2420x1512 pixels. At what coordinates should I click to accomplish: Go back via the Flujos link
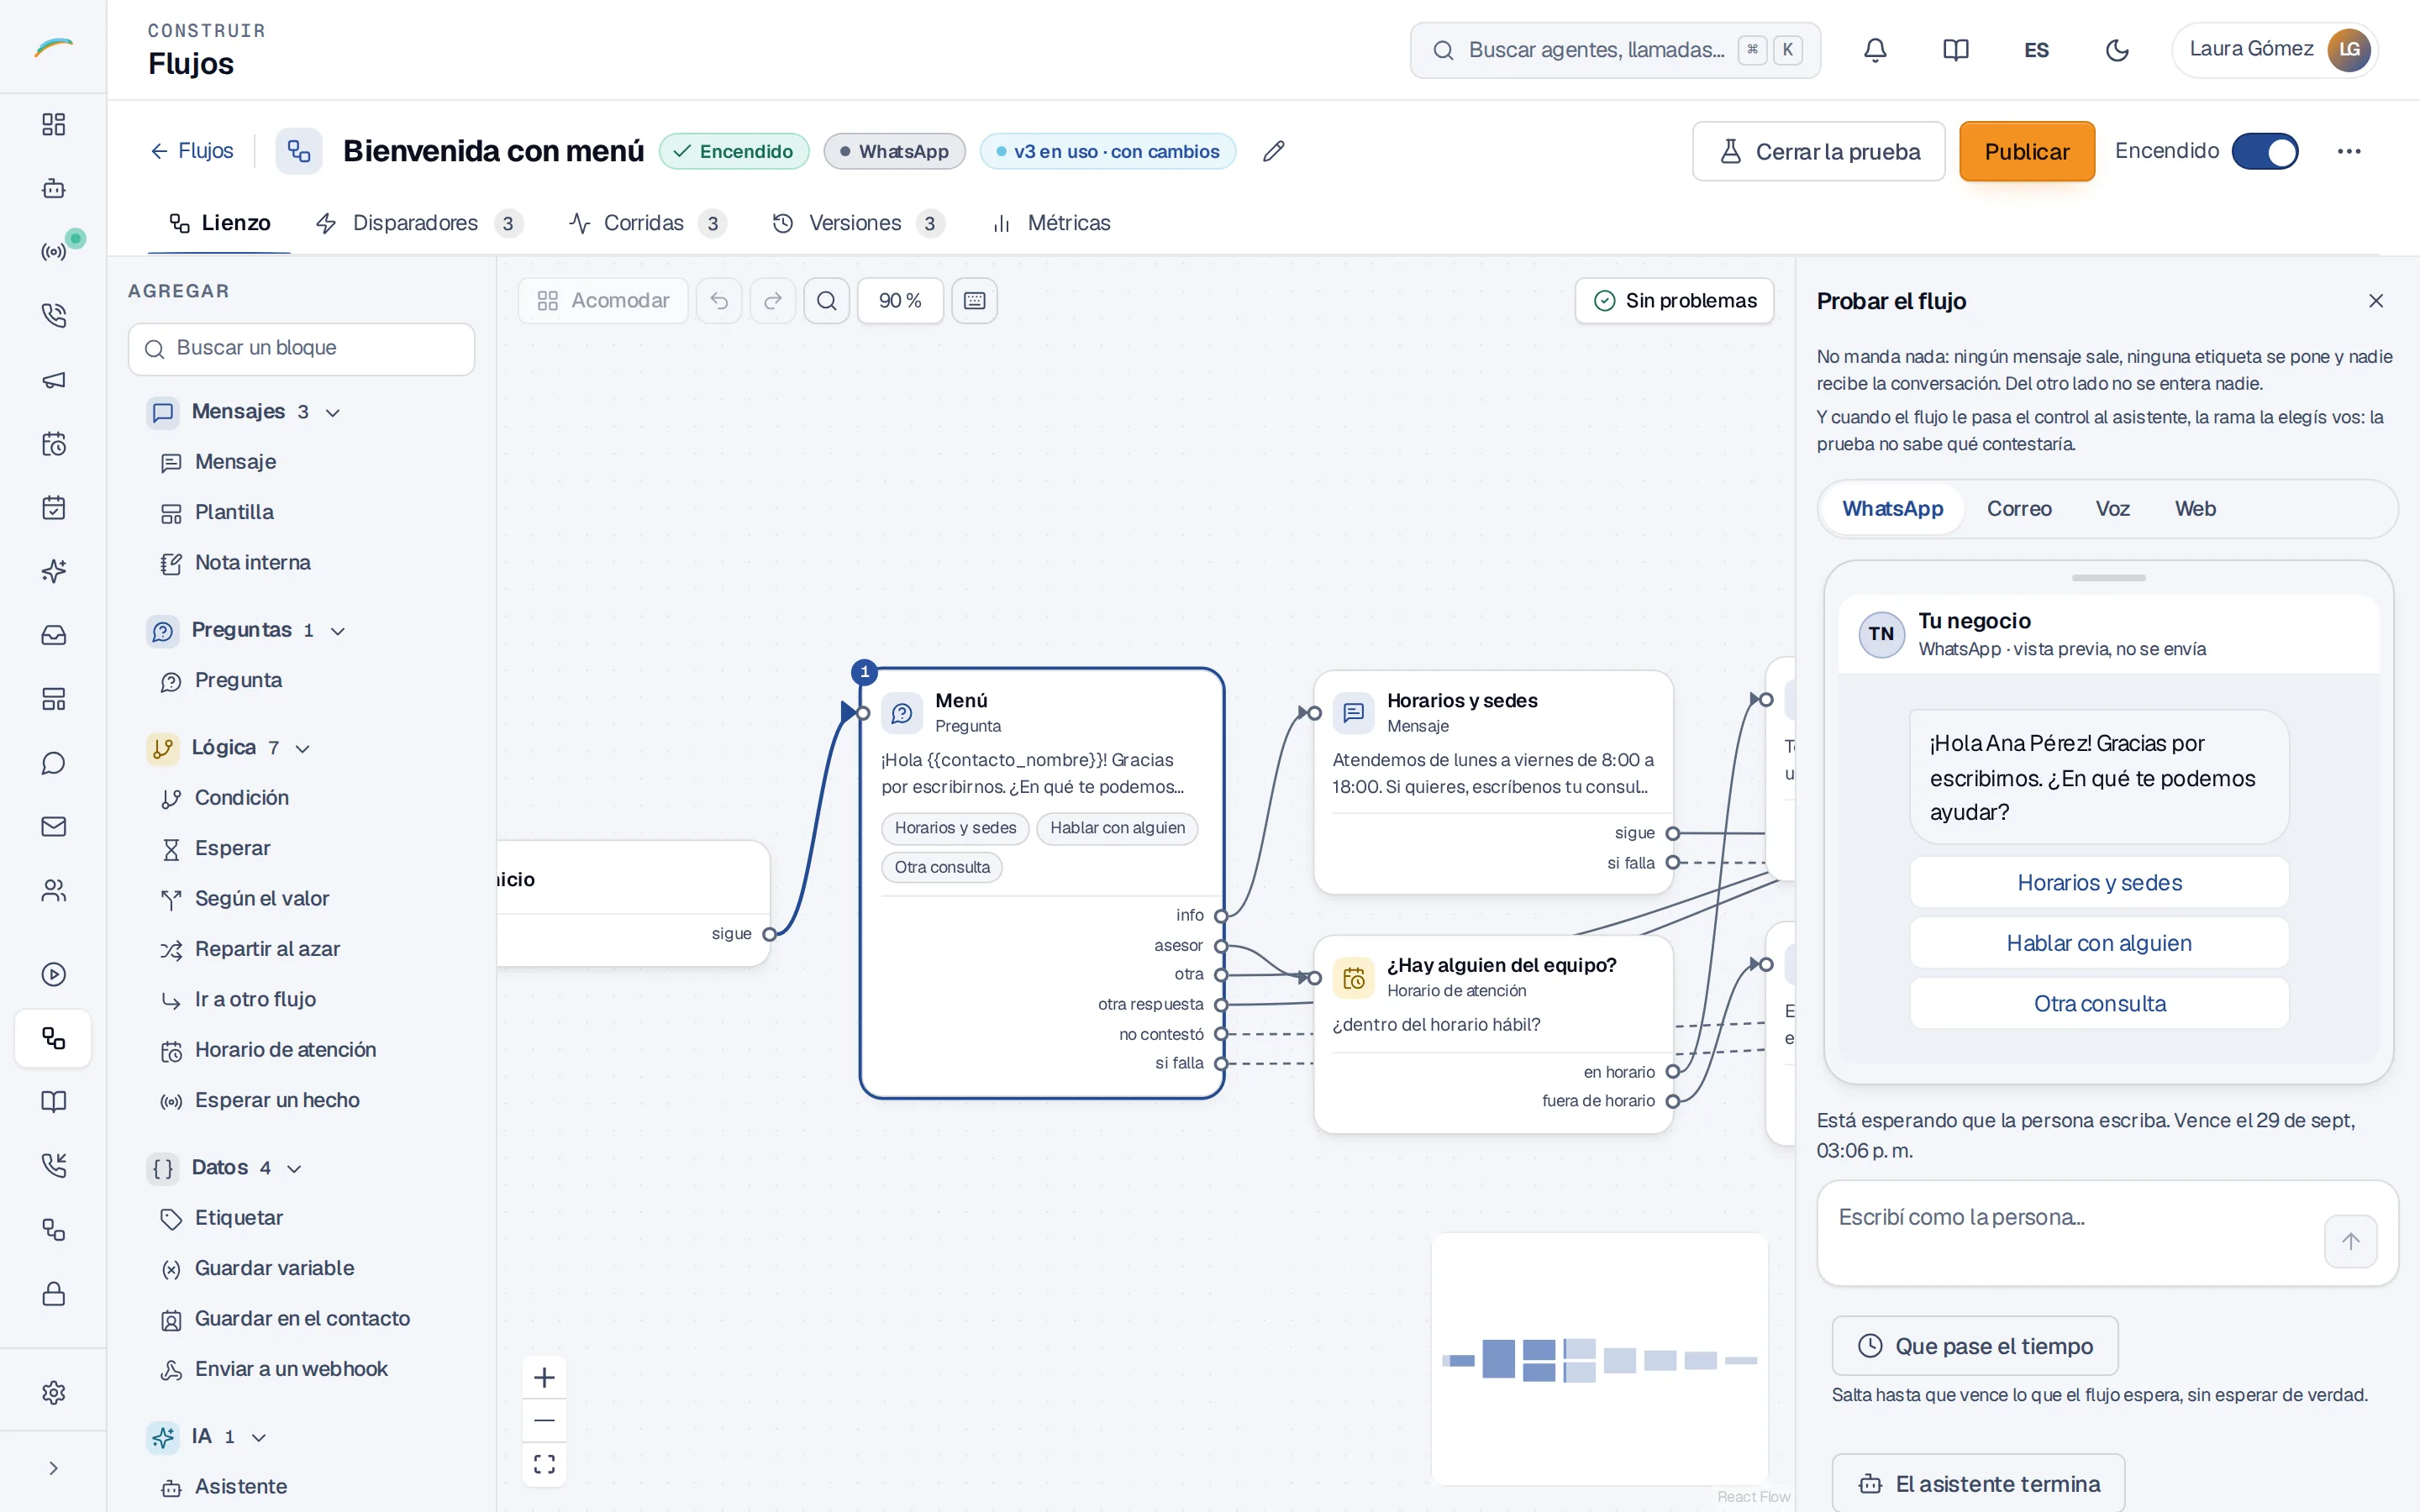coord(191,151)
